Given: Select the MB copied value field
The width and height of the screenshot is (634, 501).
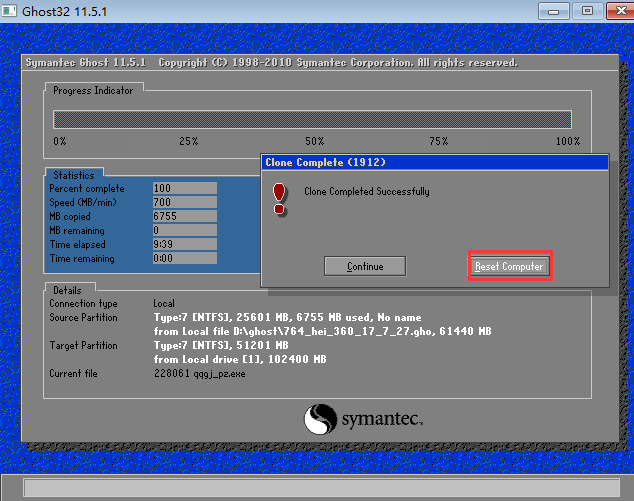Looking at the screenshot, I should point(184,216).
